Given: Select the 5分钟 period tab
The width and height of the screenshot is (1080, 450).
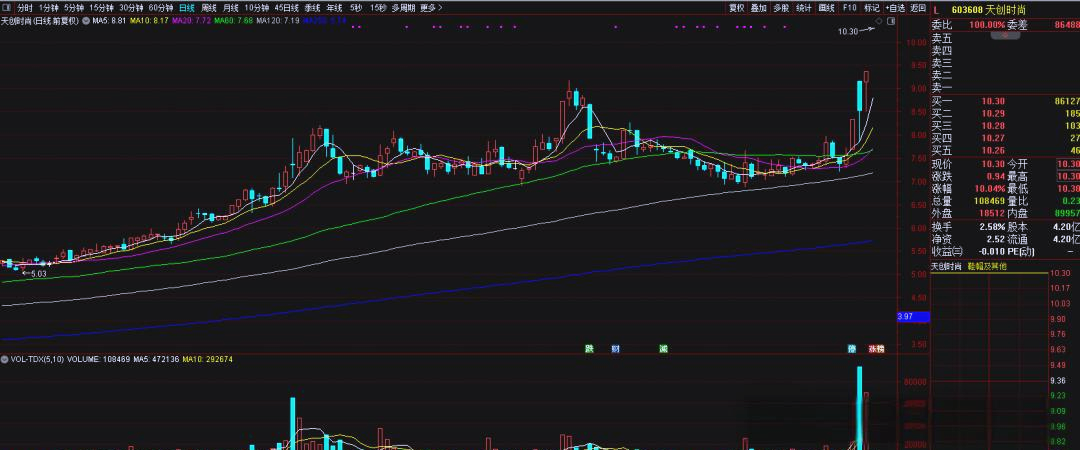Looking at the screenshot, I should pyautogui.click(x=74, y=8).
